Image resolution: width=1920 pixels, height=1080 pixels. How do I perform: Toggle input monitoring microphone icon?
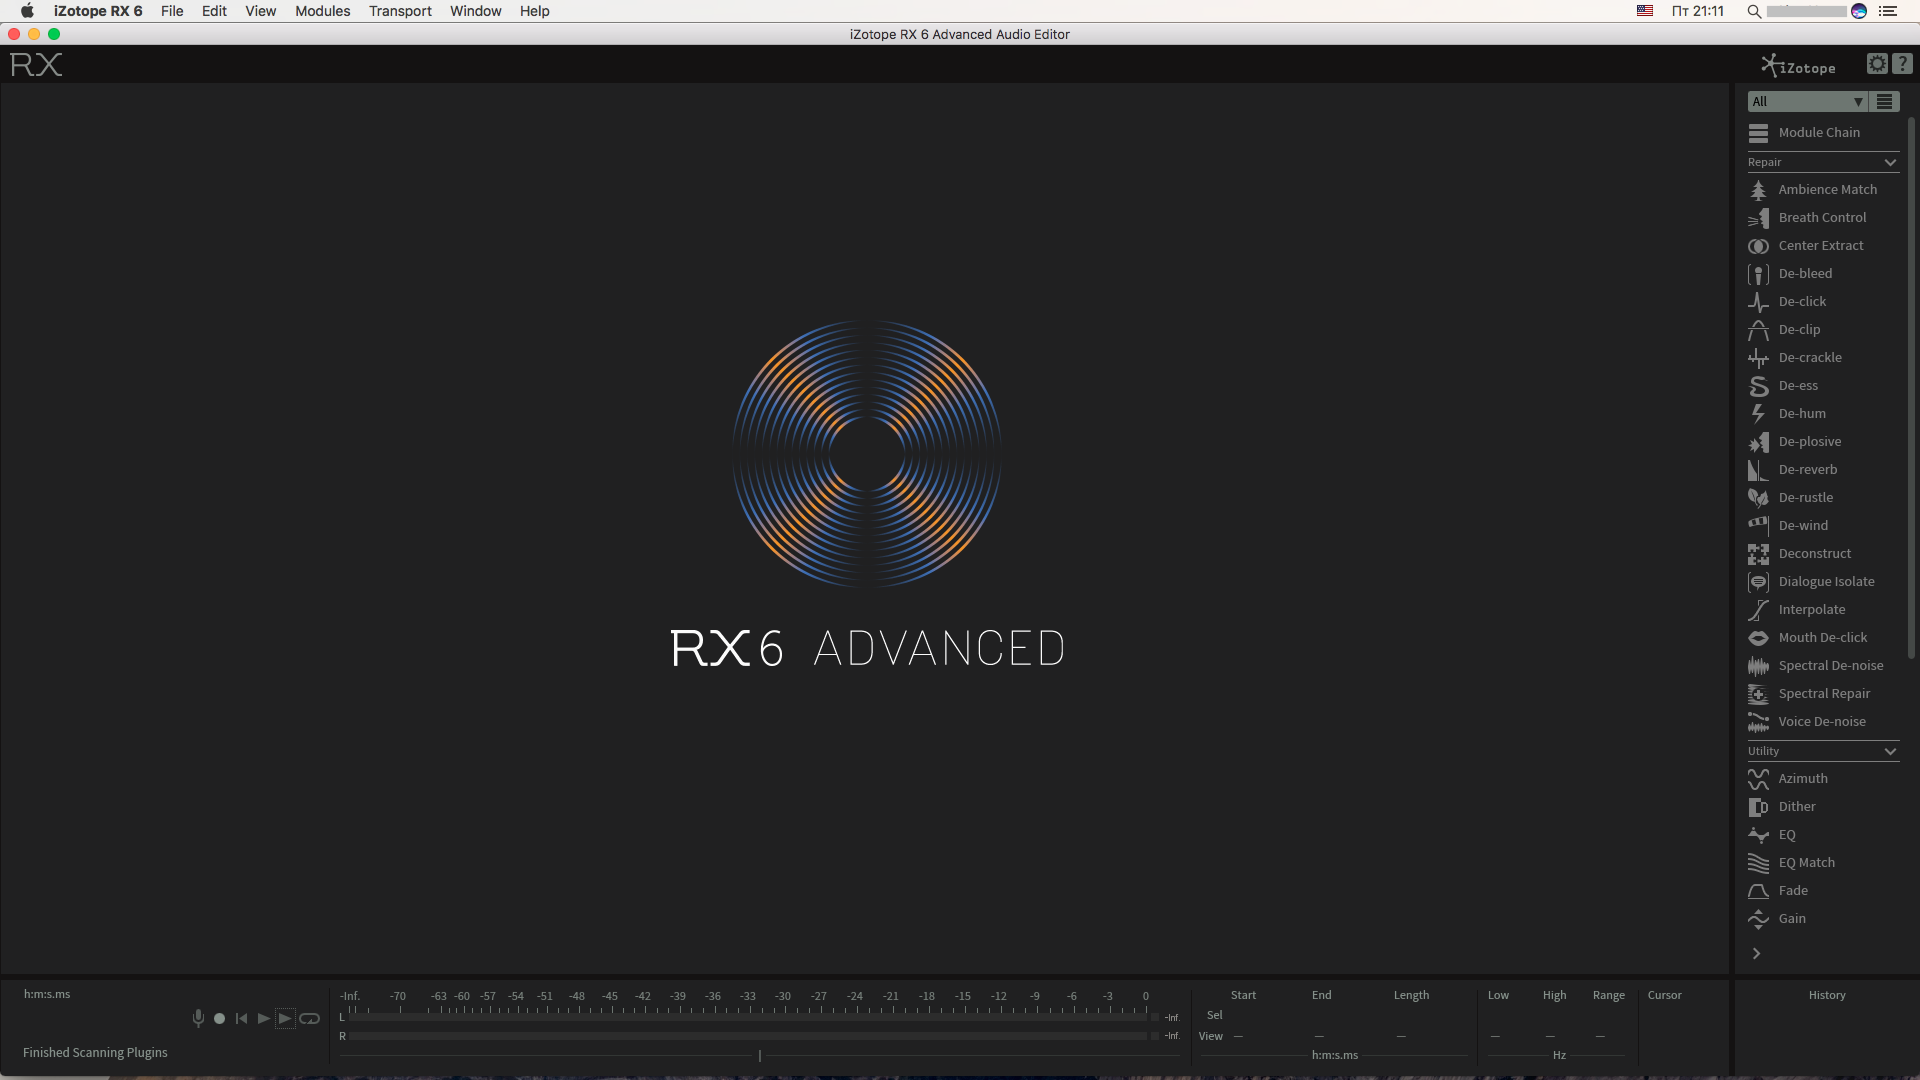click(x=198, y=1018)
